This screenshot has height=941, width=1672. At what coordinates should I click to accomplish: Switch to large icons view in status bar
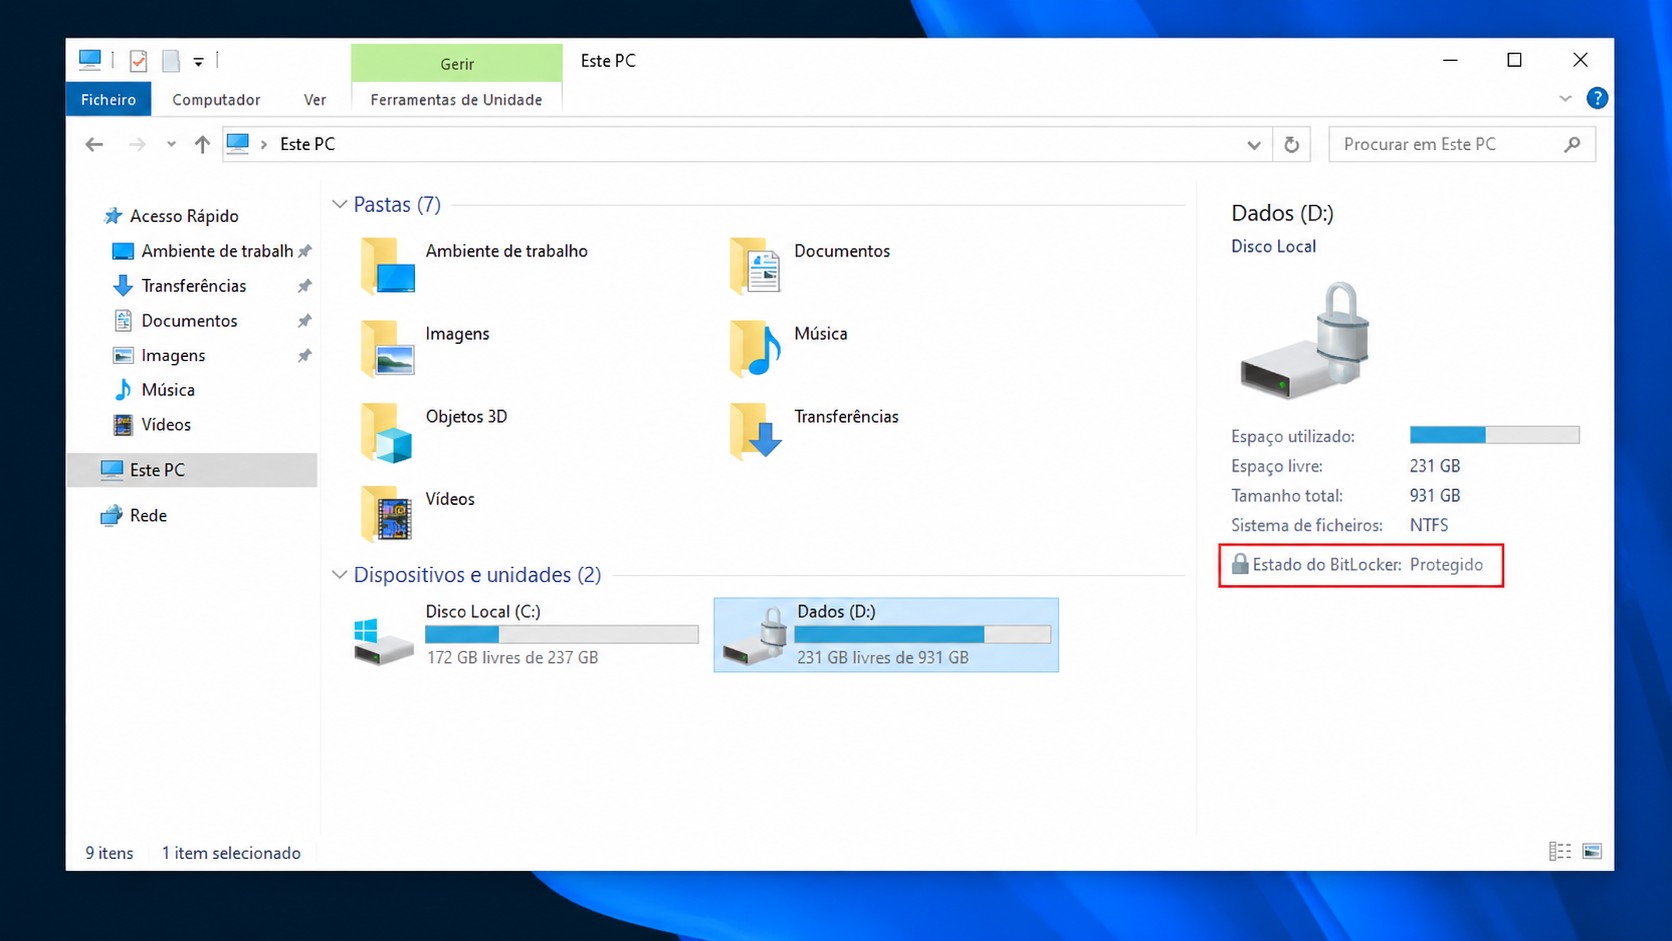[x=1592, y=852]
